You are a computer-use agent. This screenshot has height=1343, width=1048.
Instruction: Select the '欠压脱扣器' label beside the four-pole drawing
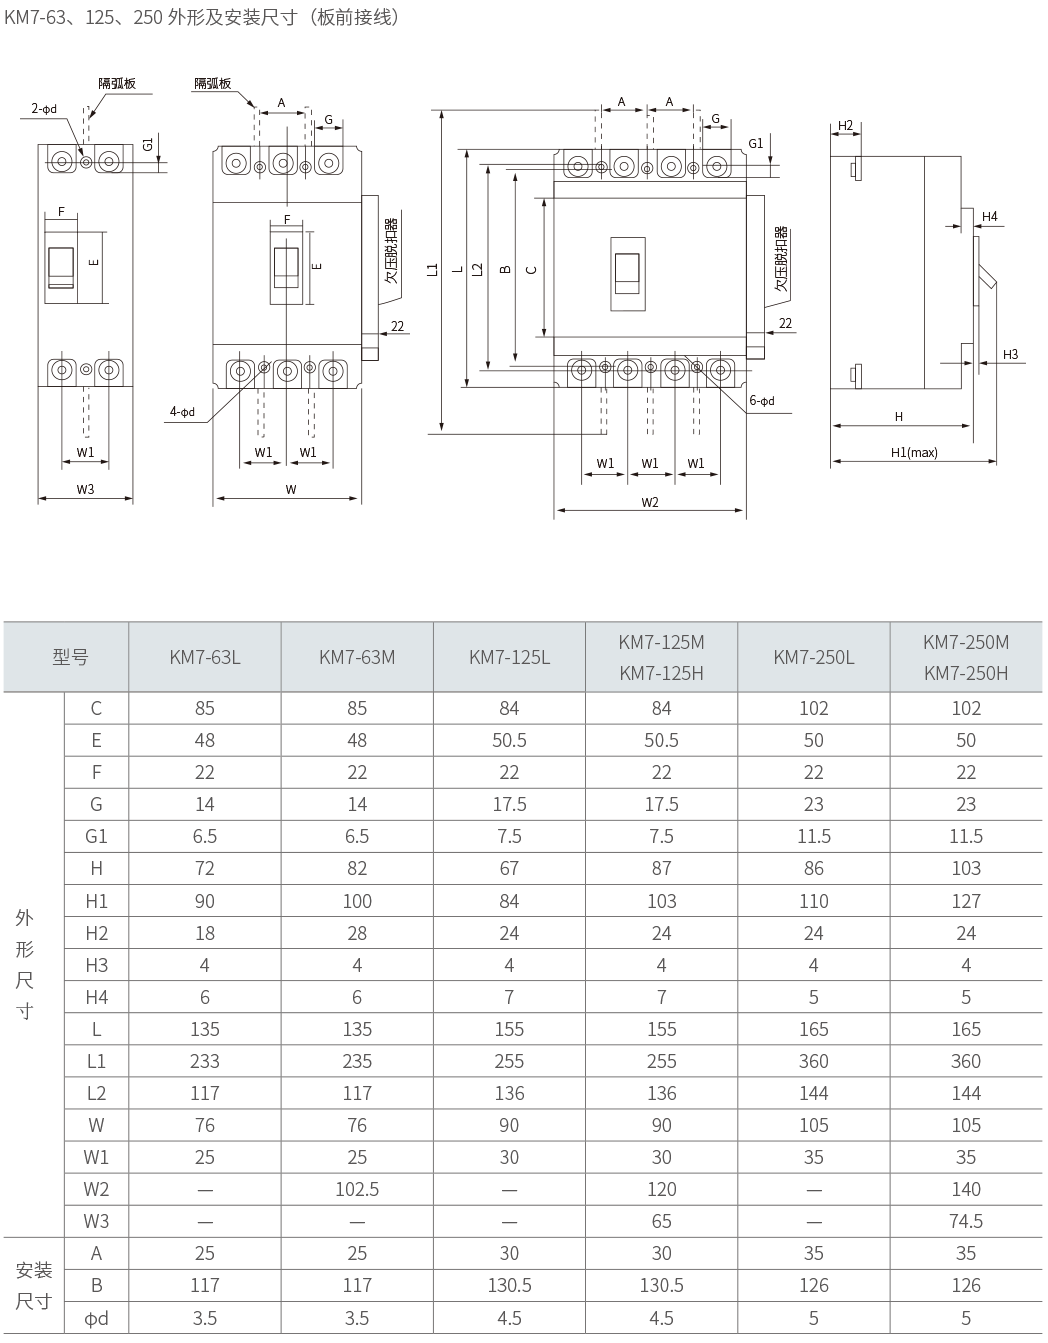click(x=782, y=260)
